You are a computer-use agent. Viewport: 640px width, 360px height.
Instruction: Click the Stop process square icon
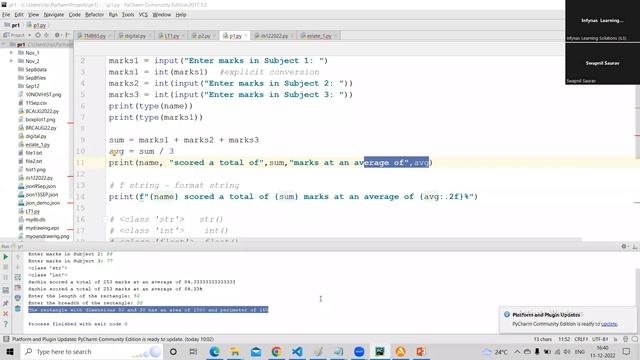click(6, 267)
